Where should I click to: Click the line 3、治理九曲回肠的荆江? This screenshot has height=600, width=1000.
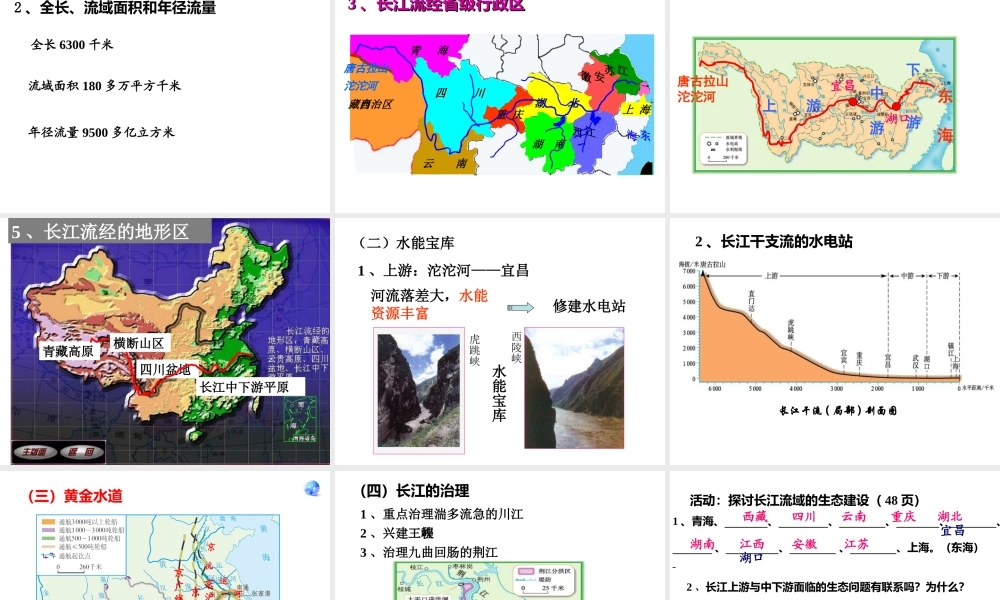[429, 552]
